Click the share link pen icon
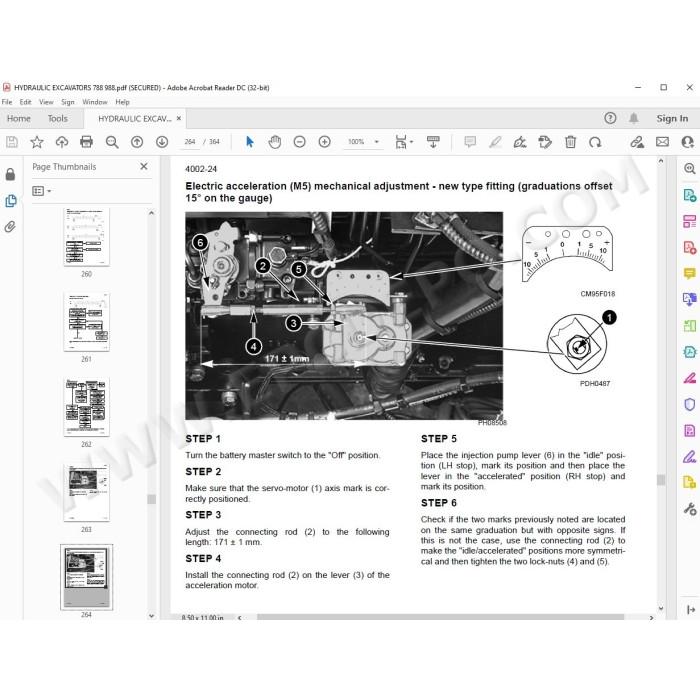The width and height of the screenshot is (700, 700). (637, 142)
